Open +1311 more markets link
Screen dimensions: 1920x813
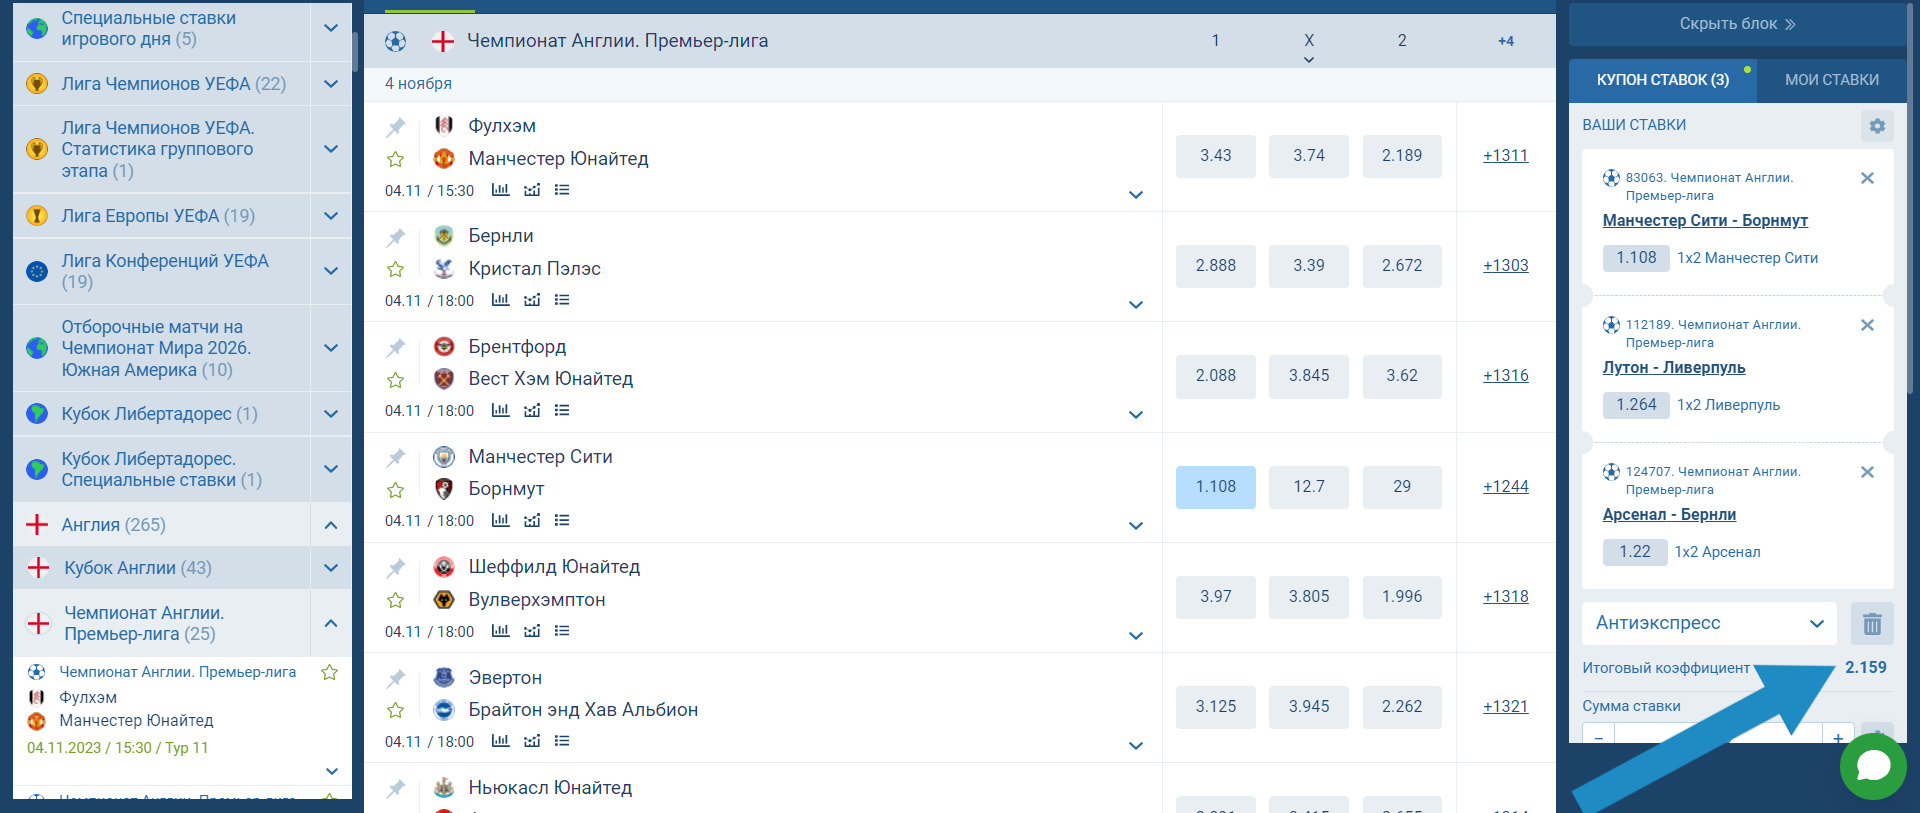pyautogui.click(x=1505, y=156)
